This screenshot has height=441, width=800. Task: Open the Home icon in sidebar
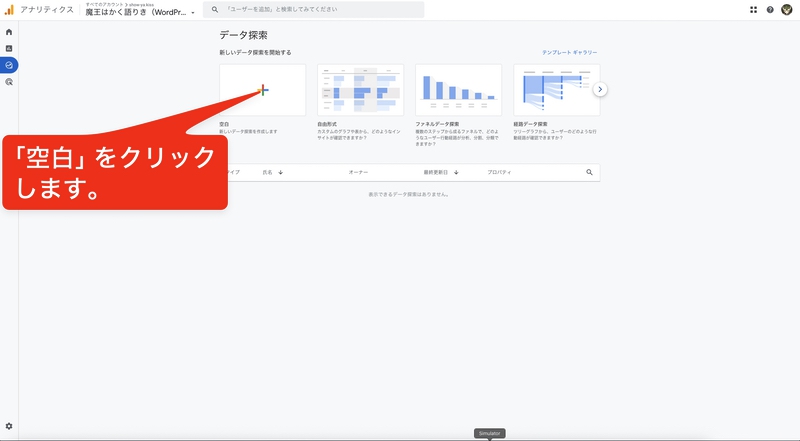pyautogui.click(x=9, y=32)
